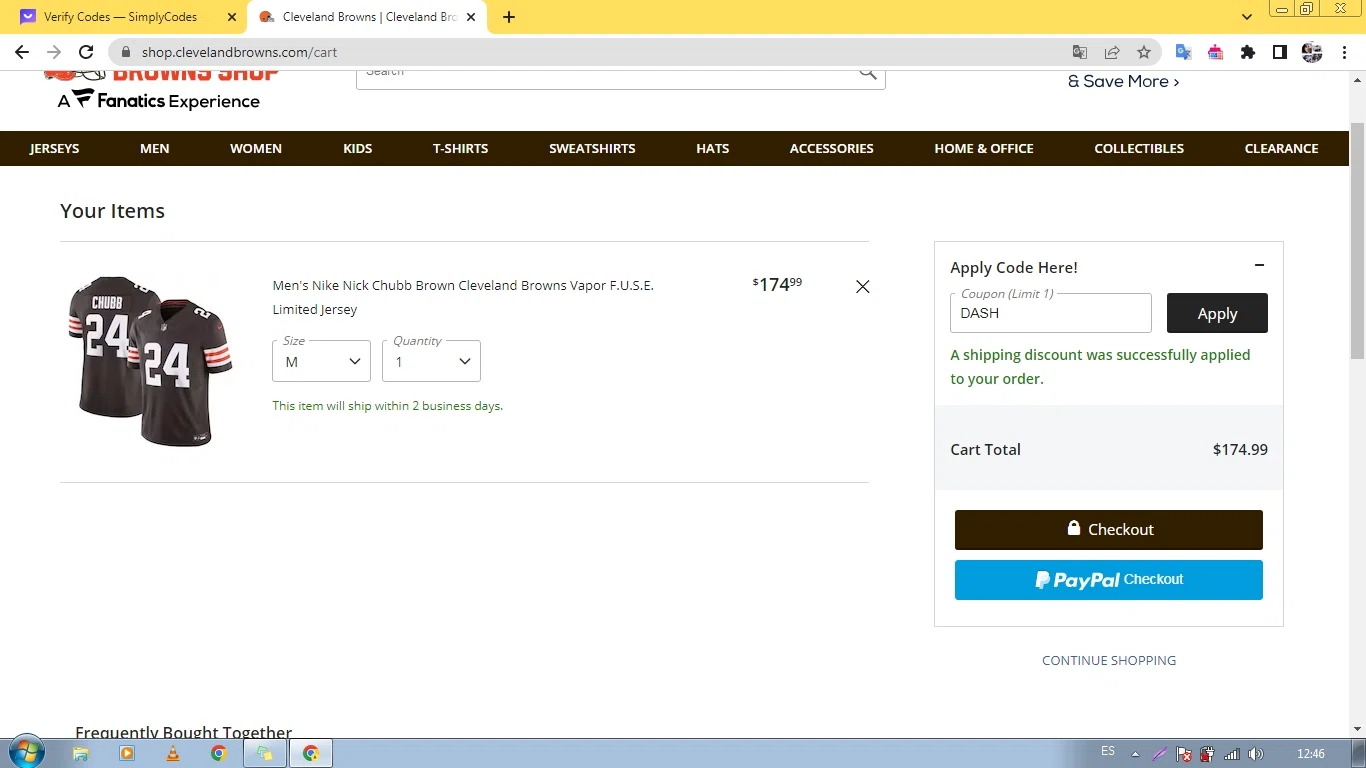This screenshot has height=768, width=1366.
Task: Open the media player taskbar icon
Action: [127, 754]
